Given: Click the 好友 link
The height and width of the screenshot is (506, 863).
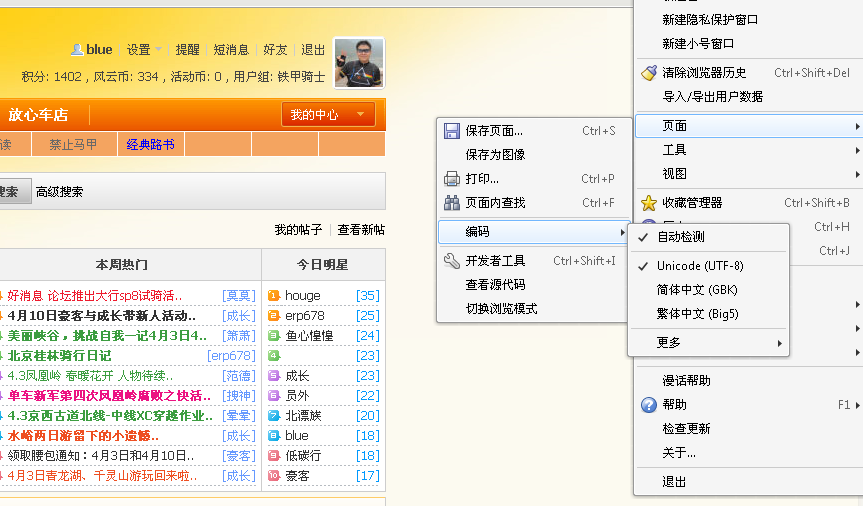Looking at the screenshot, I should [x=275, y=50].
